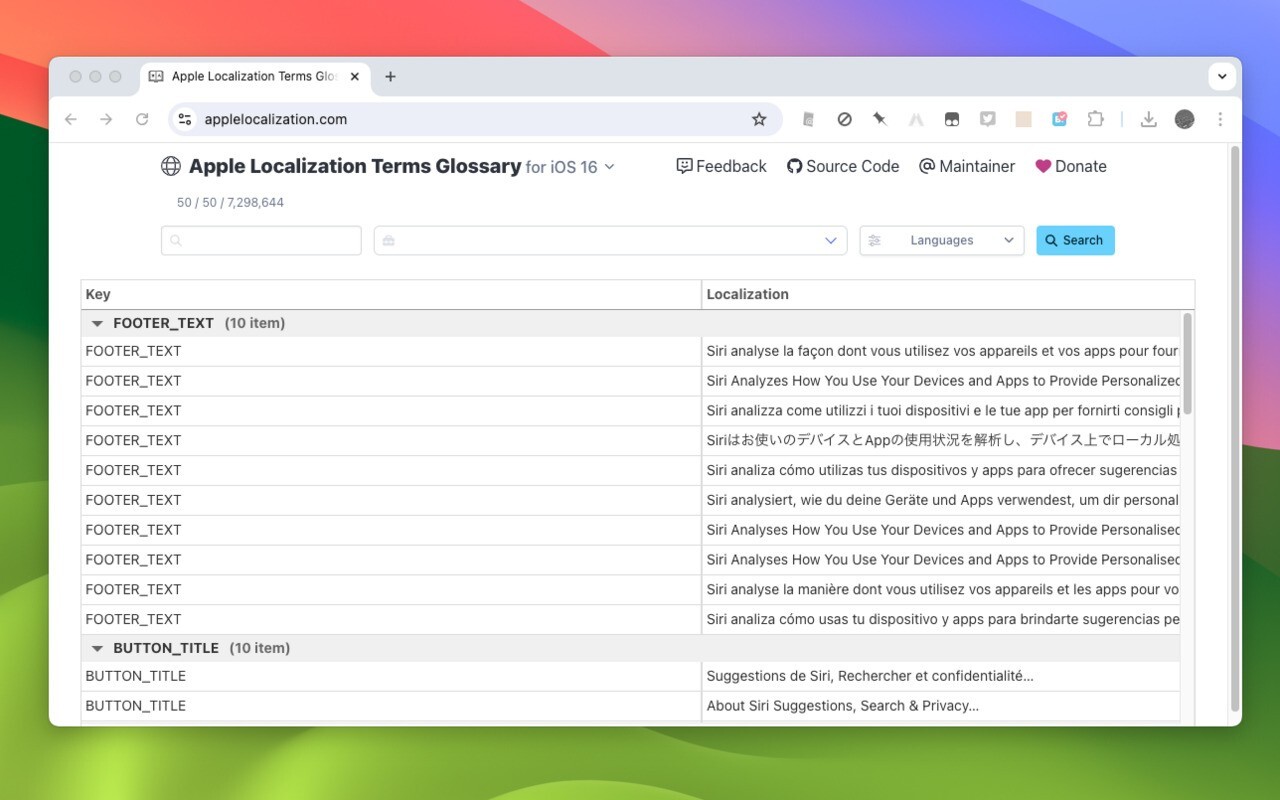Click the heart icon to Donate
This screenshot has height=800, width=1280.
(1043, 166)
